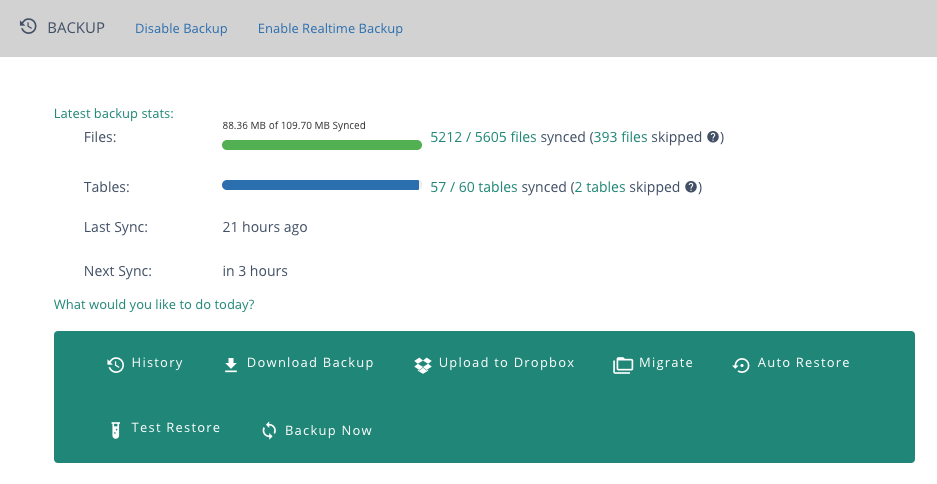
Task: Click the Download Backup arrow icon
Action: point(231,364)
